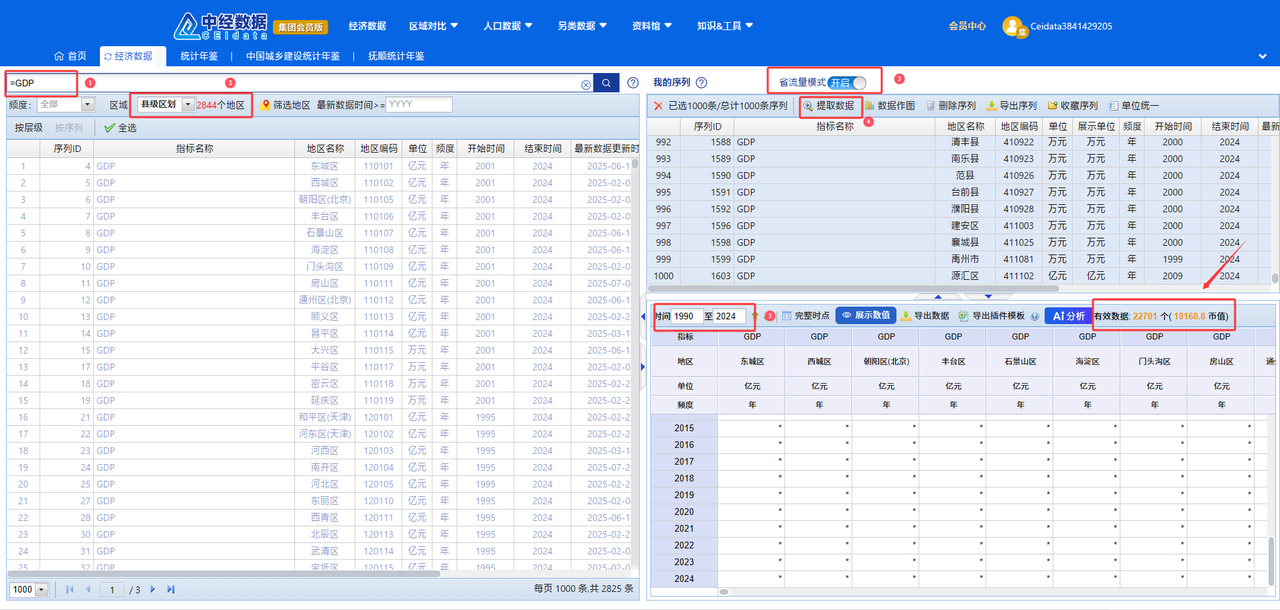Switch to 统计年鉴 tab

197,56
